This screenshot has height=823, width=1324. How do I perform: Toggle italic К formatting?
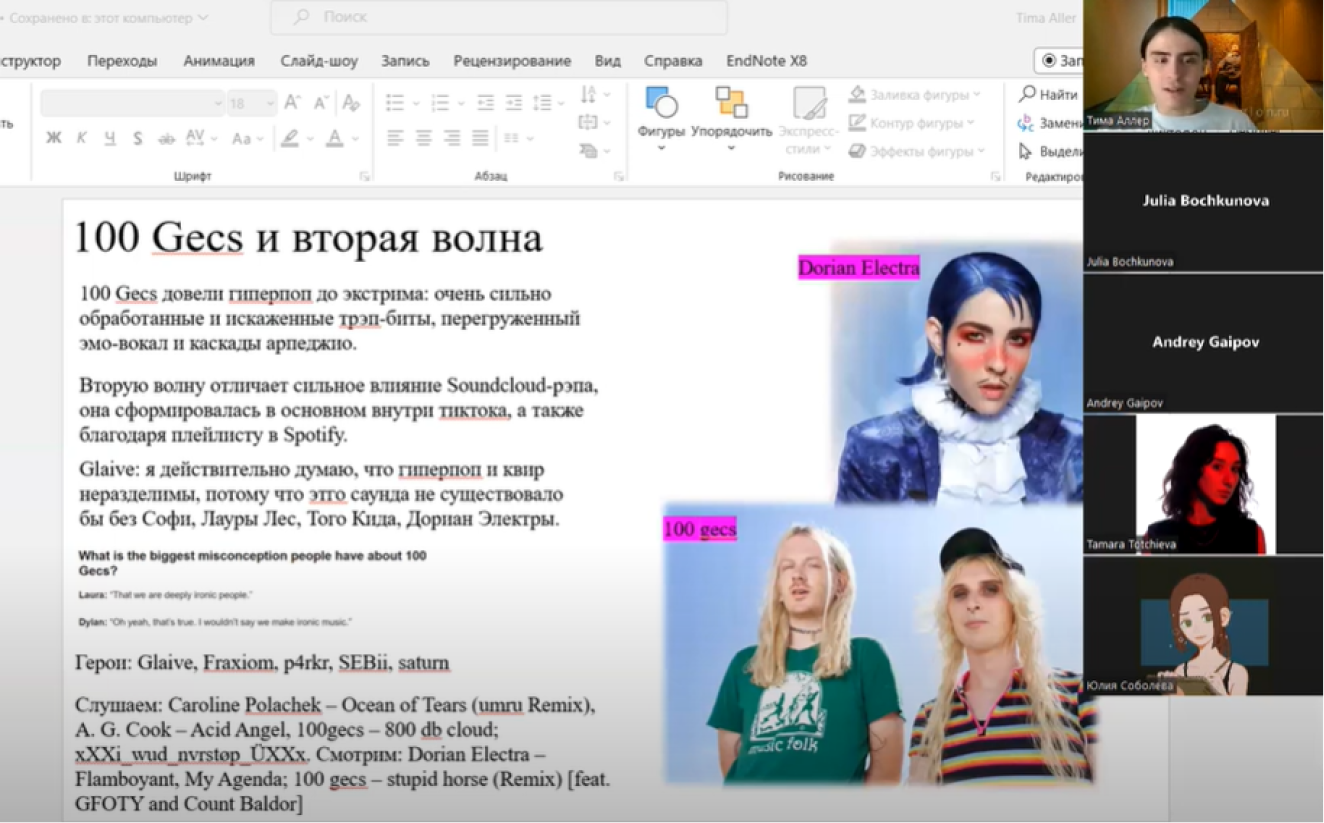(82, 138)
